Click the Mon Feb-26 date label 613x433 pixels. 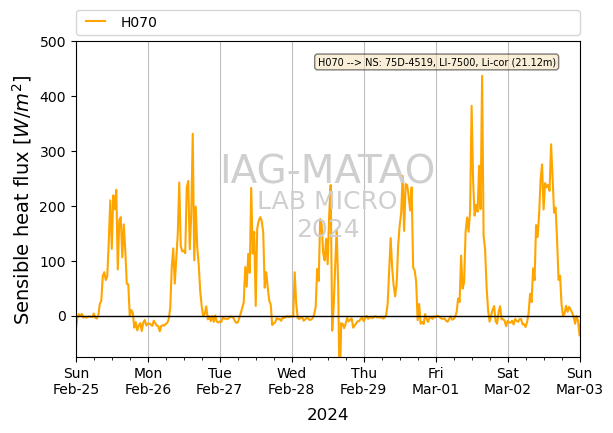(148, 381)
